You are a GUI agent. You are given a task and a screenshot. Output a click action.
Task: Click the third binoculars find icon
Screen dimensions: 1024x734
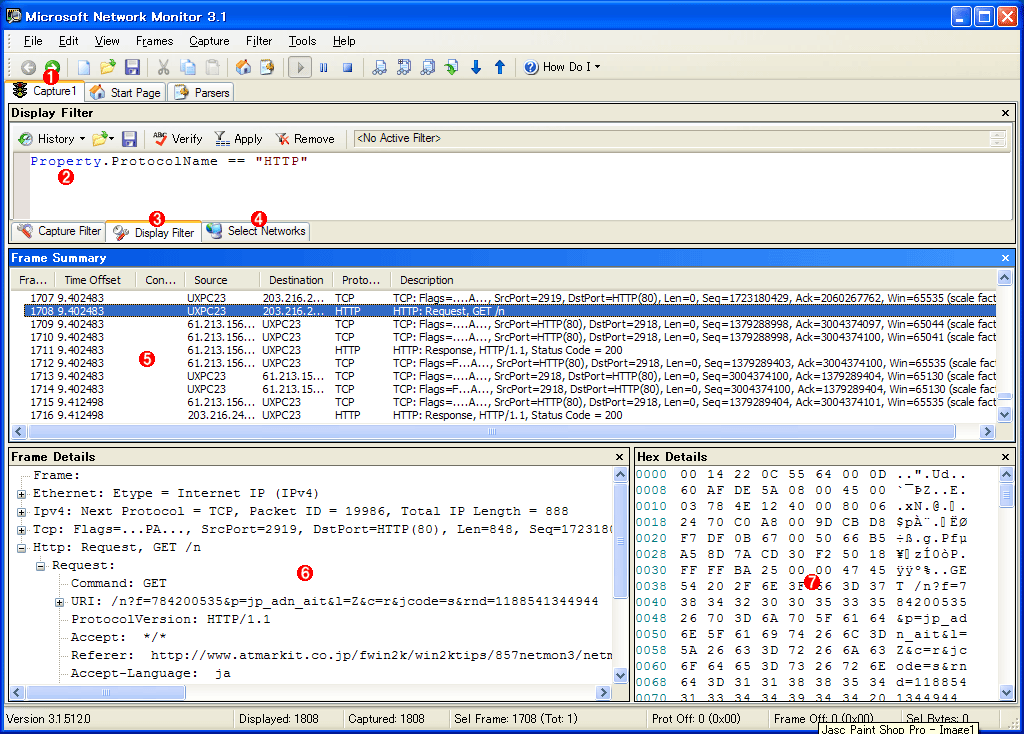pyautogui.click(x=428, y=67)
